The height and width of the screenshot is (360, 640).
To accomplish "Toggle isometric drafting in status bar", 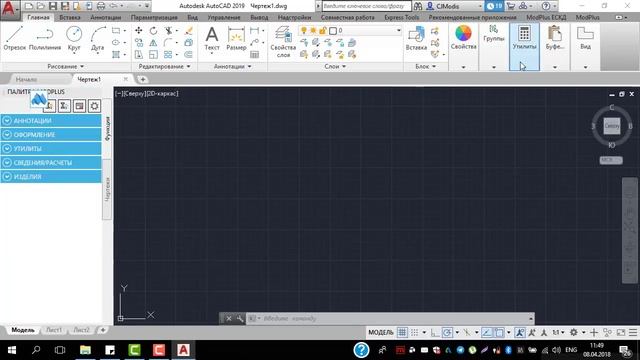I will click(467, 332).
